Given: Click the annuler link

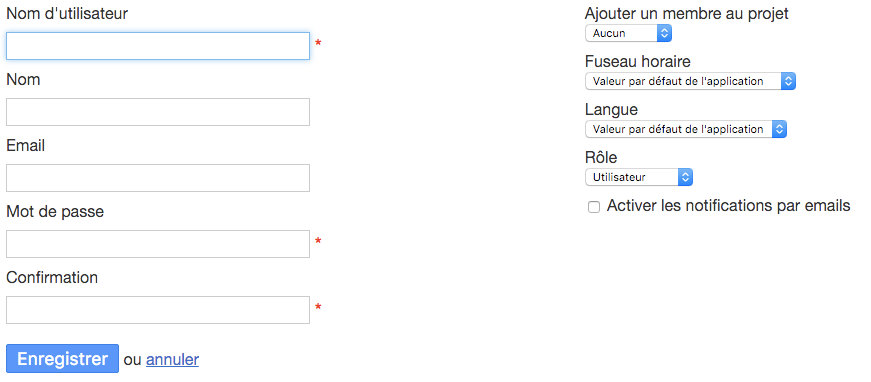Looking at the screenshot, I should [x=172, y=360].
